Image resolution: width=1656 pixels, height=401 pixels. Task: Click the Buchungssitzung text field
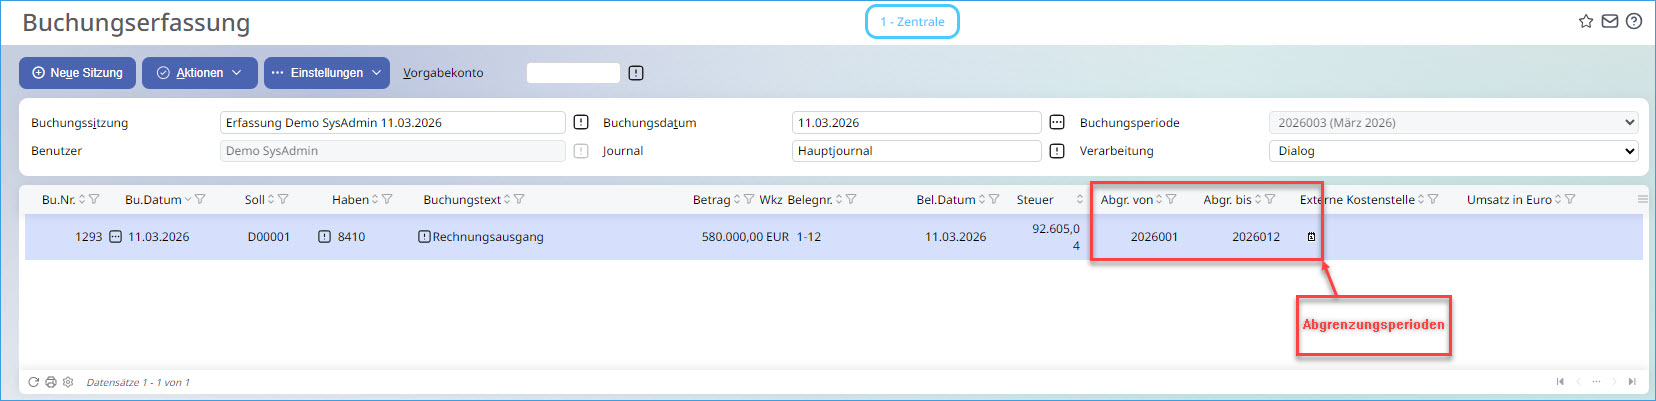(x=393, y=122)
